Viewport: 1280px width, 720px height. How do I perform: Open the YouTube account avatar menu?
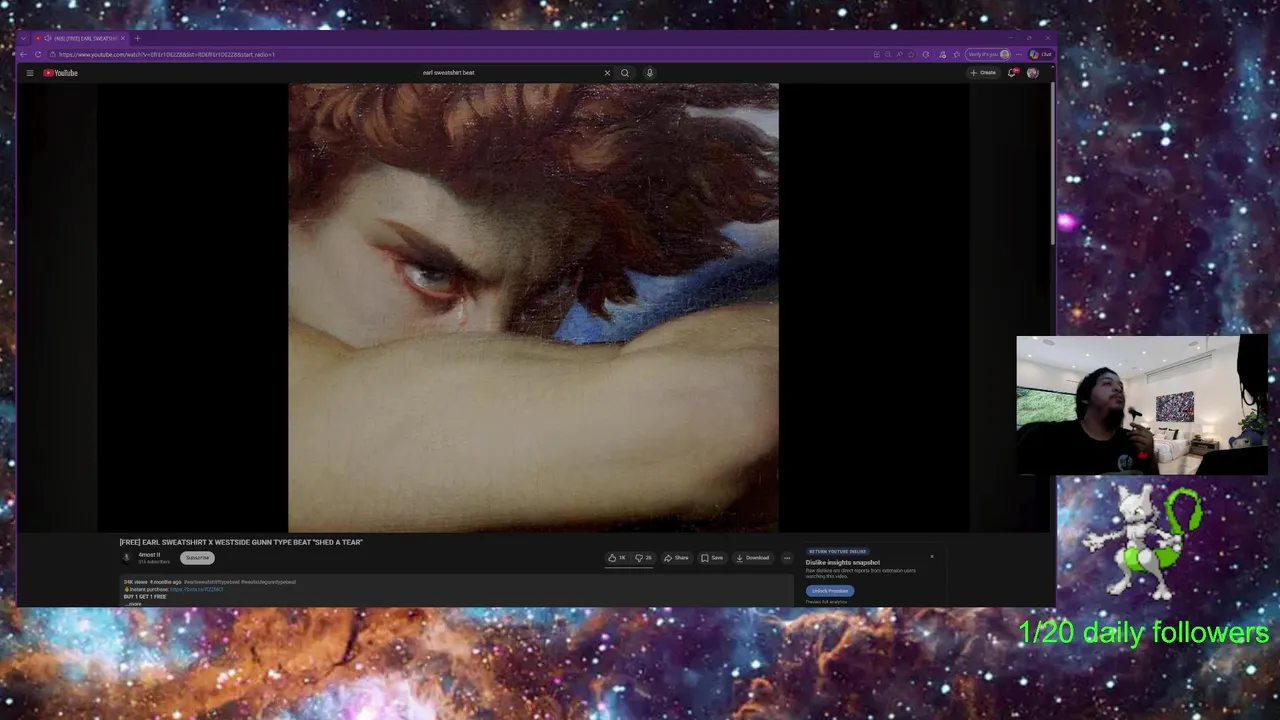point(1033,73)
